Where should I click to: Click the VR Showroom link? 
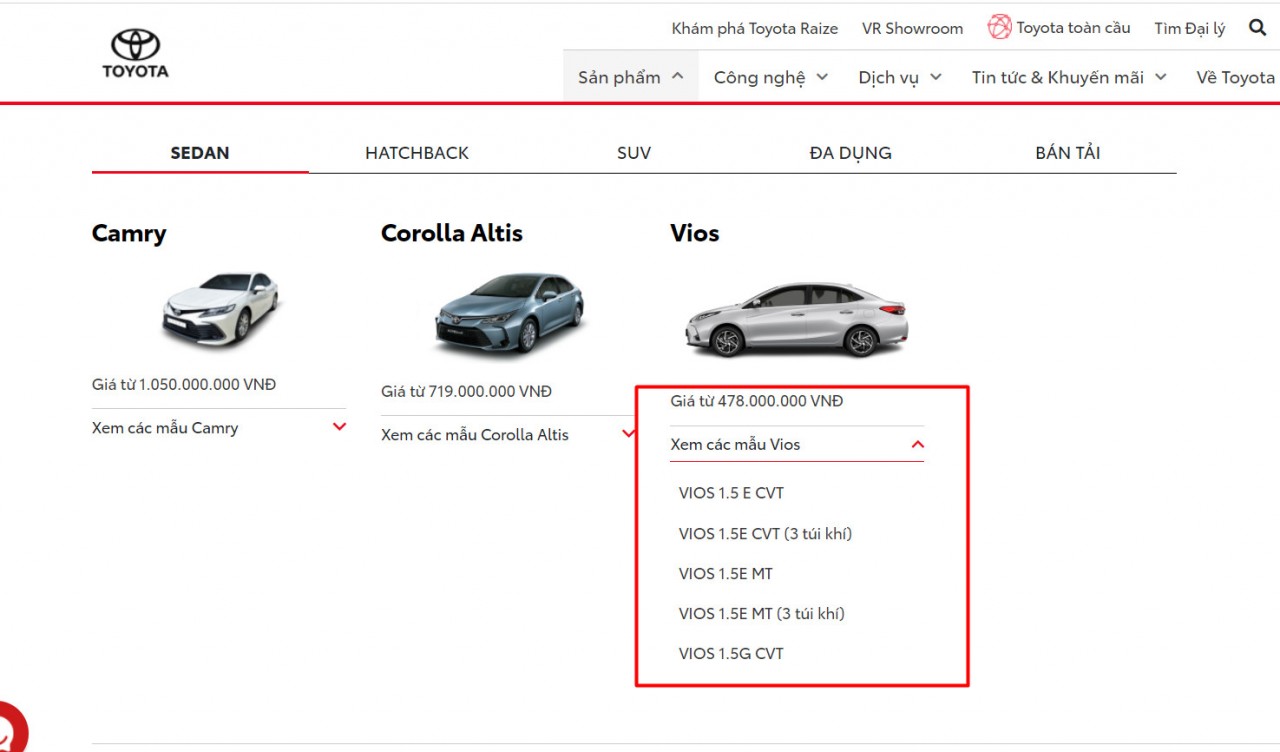click(x=911, y=28)
